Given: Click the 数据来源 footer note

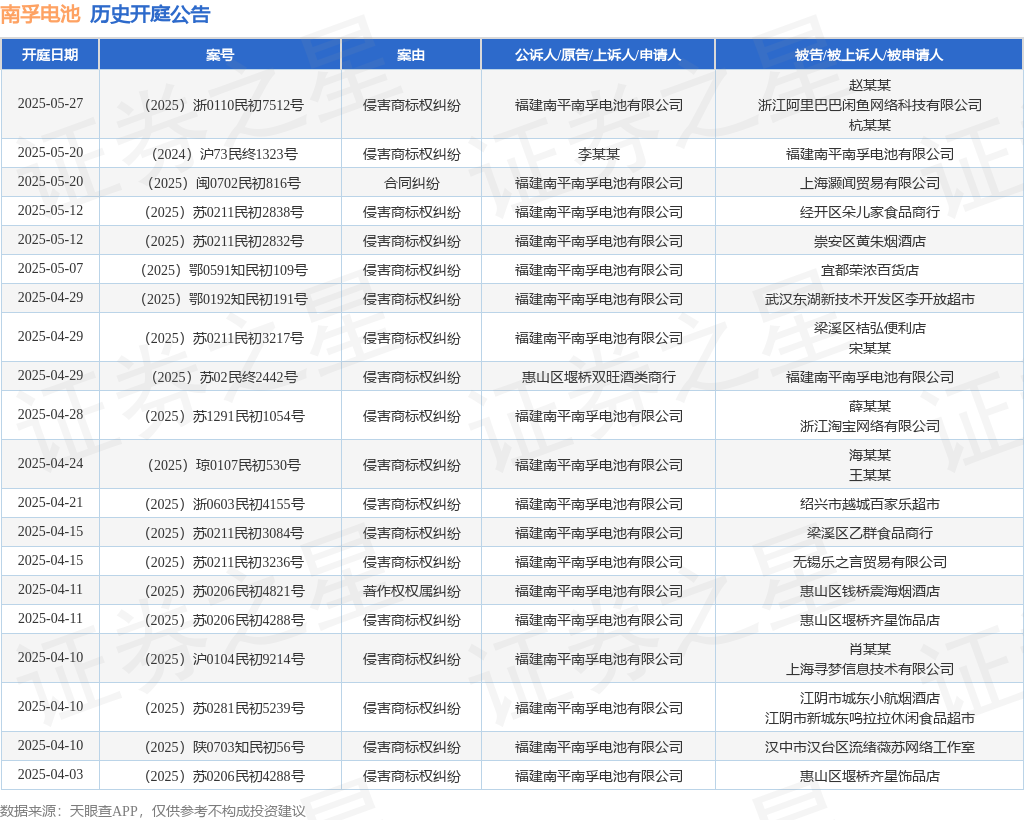Looking at the screenshot, I should [153, 811].
